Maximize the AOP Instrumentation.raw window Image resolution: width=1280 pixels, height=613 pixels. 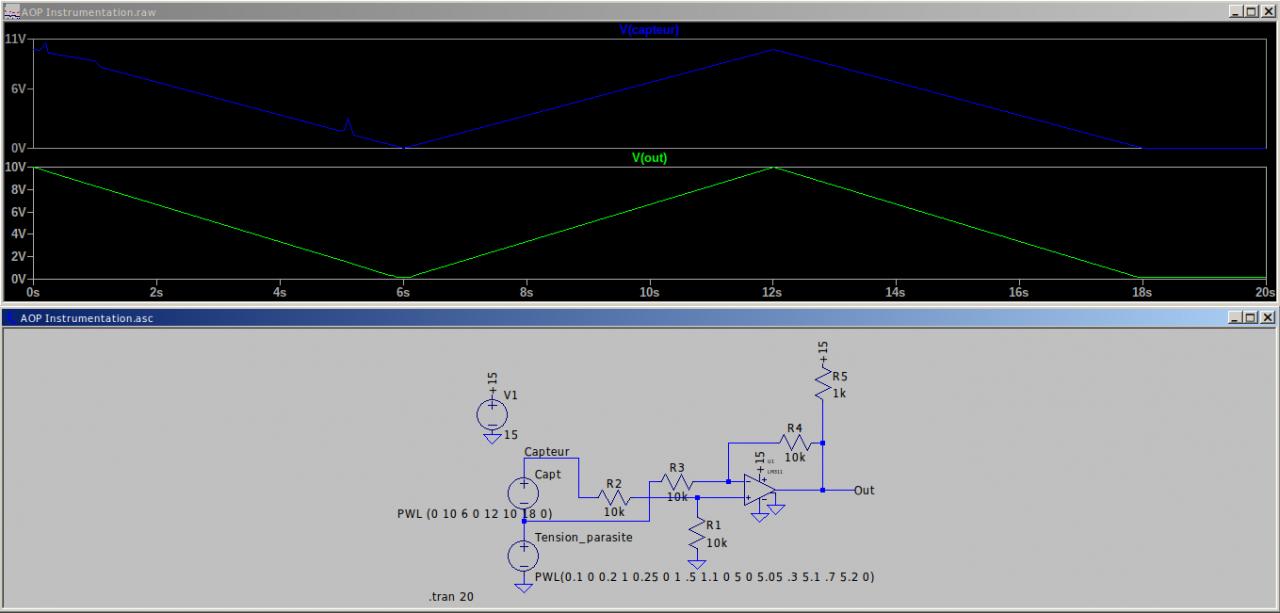click(1253, 11)
